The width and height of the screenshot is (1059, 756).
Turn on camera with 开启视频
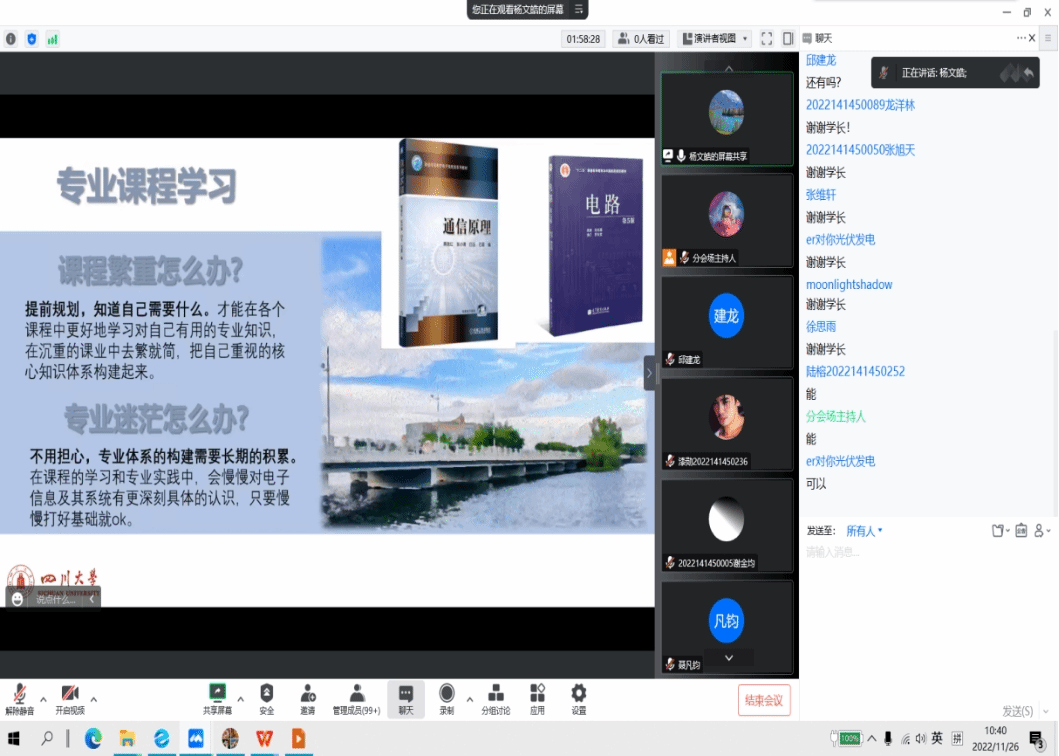coord(70,697)
